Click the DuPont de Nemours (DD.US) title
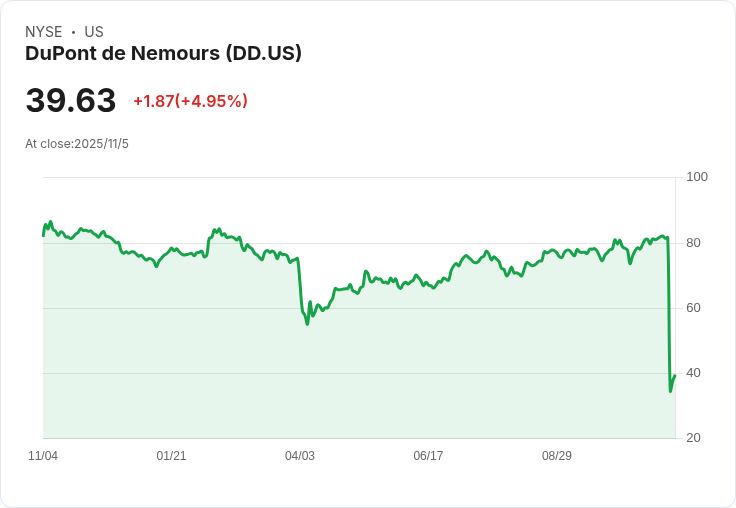Screen dimensions: 736x508 [163, 53]
